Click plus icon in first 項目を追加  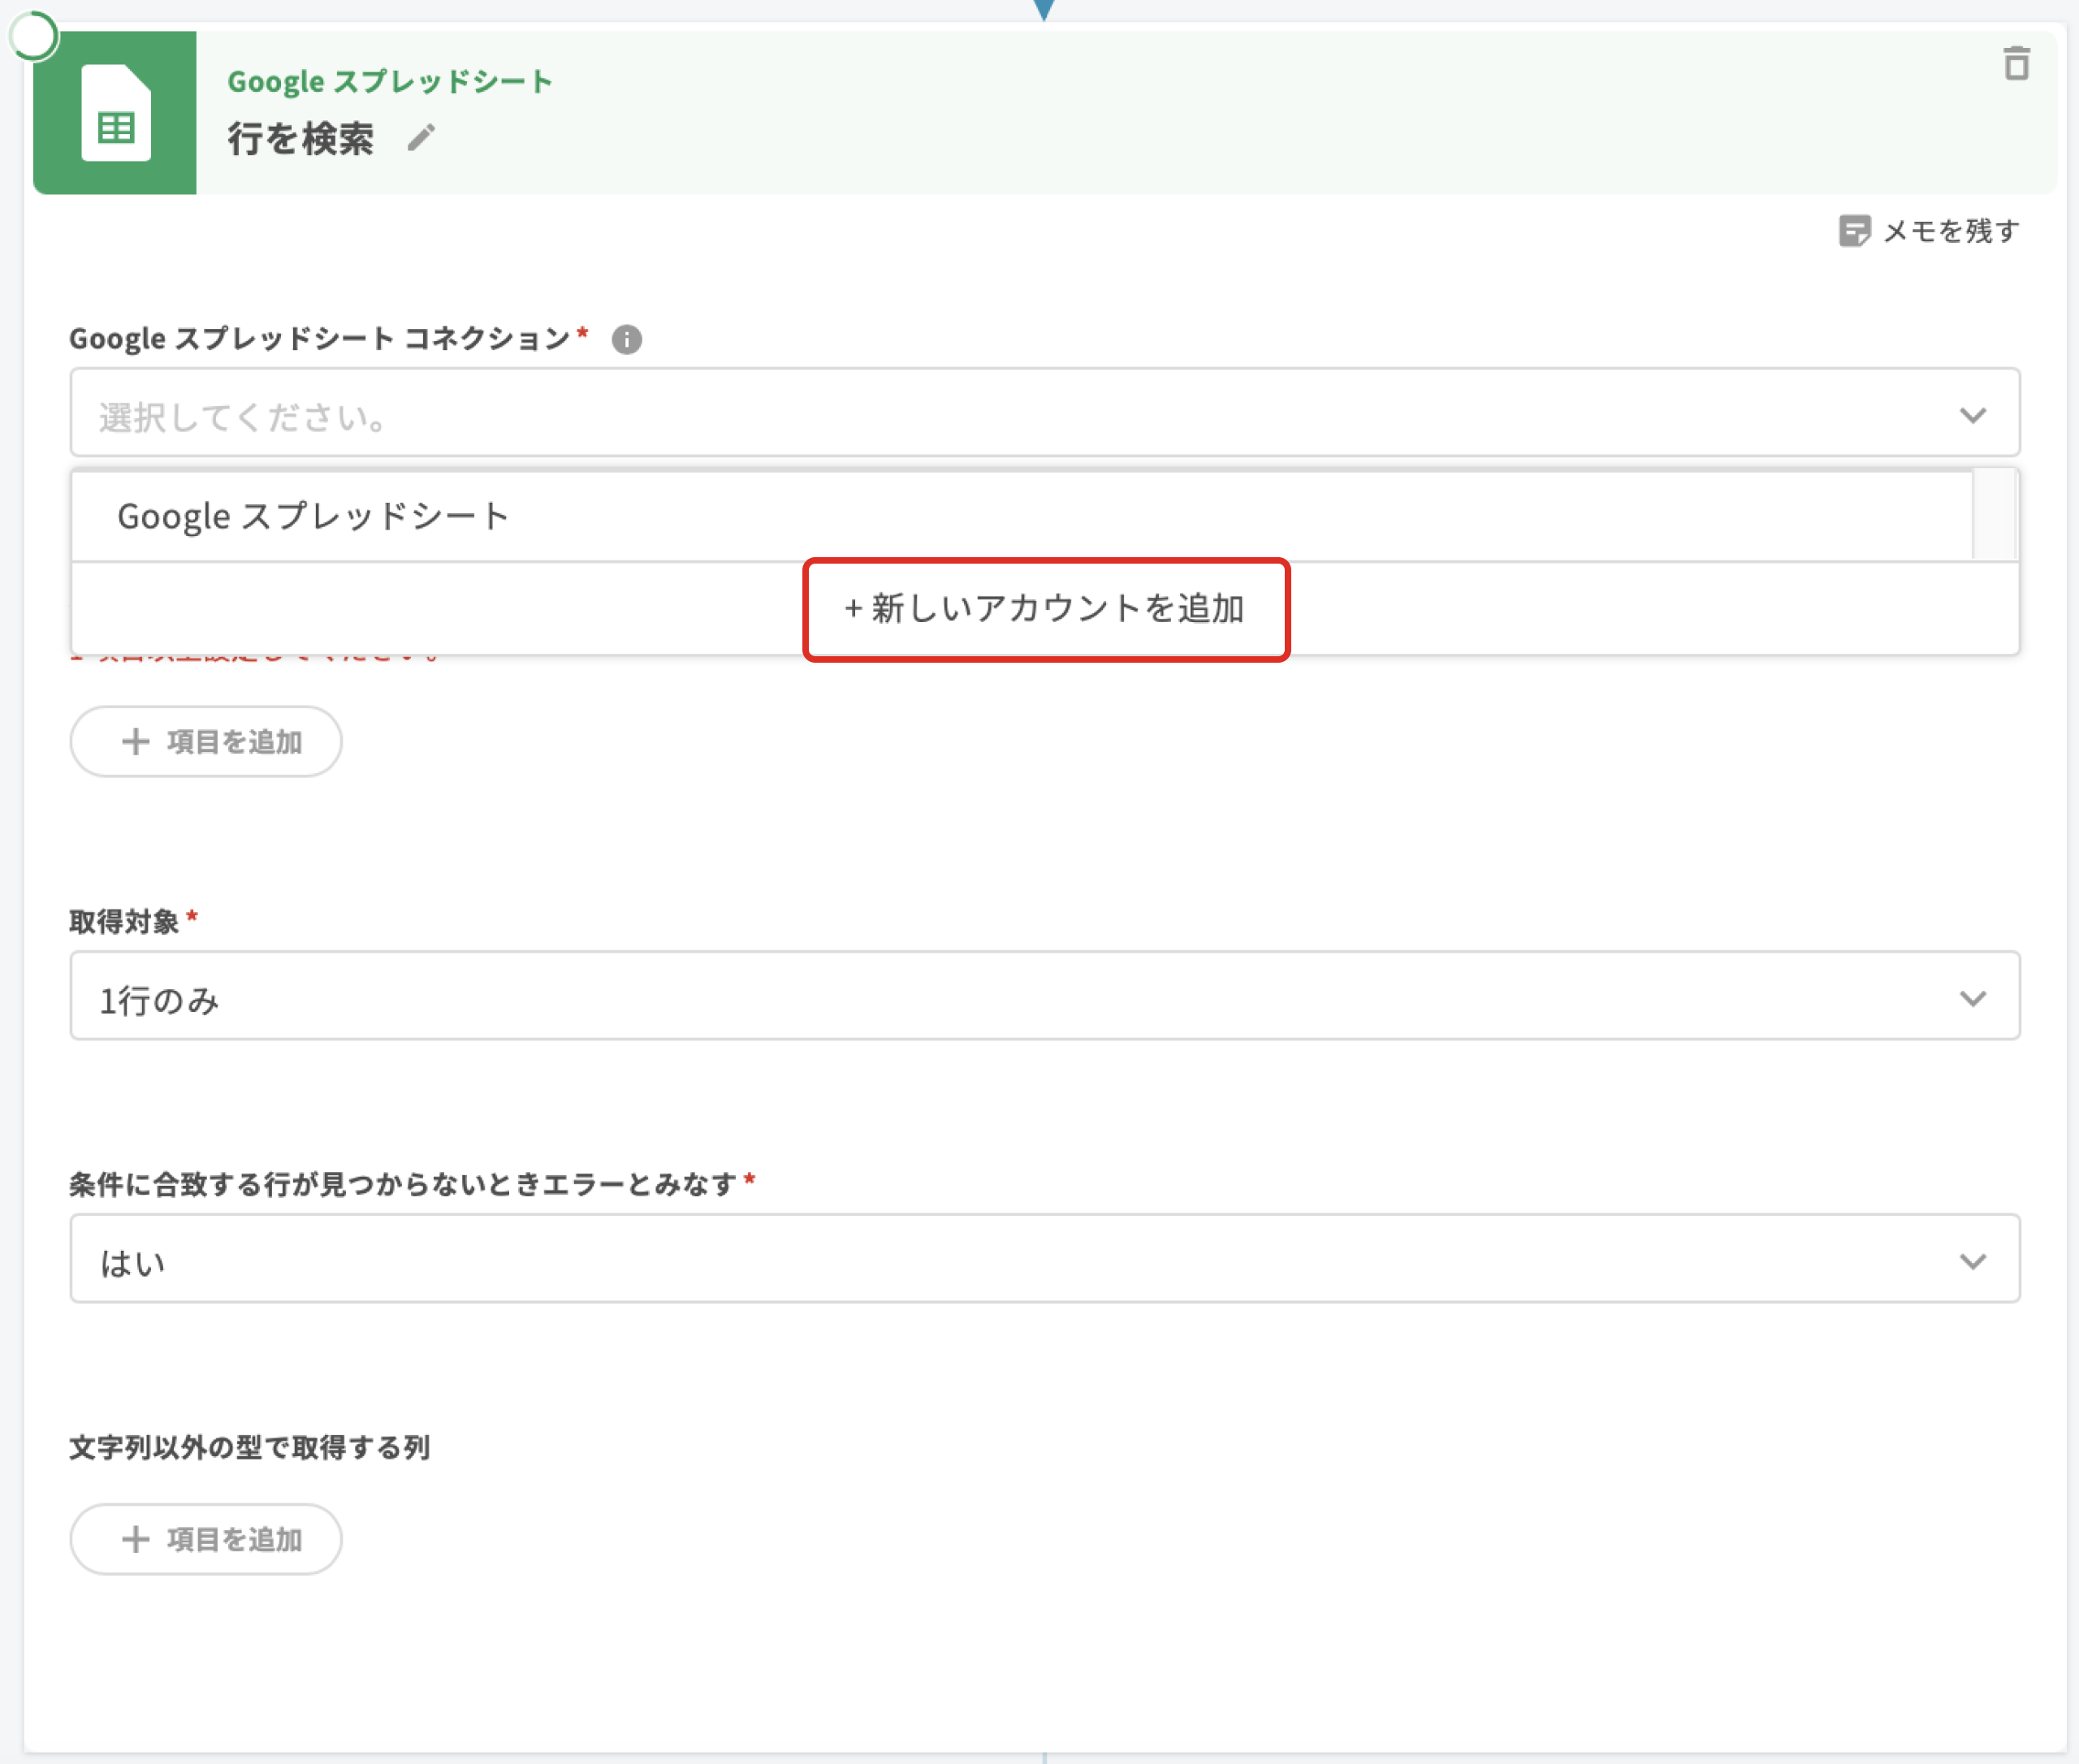[x=135, y=741]
